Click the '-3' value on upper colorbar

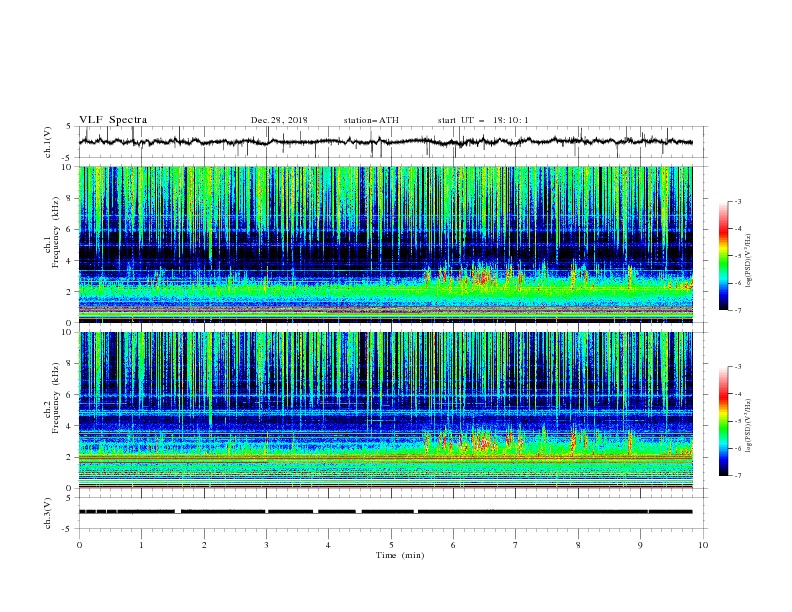coord(737,201)
